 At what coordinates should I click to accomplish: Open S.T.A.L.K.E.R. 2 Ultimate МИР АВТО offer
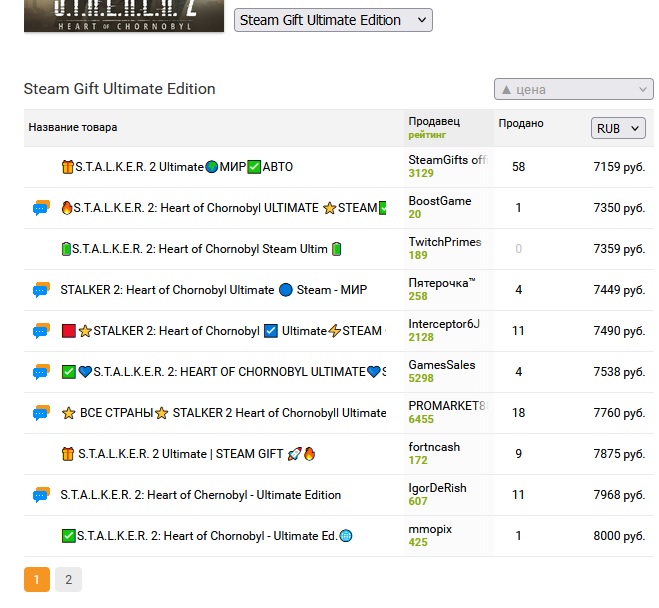pyautogui.click(x=177, y=167)
